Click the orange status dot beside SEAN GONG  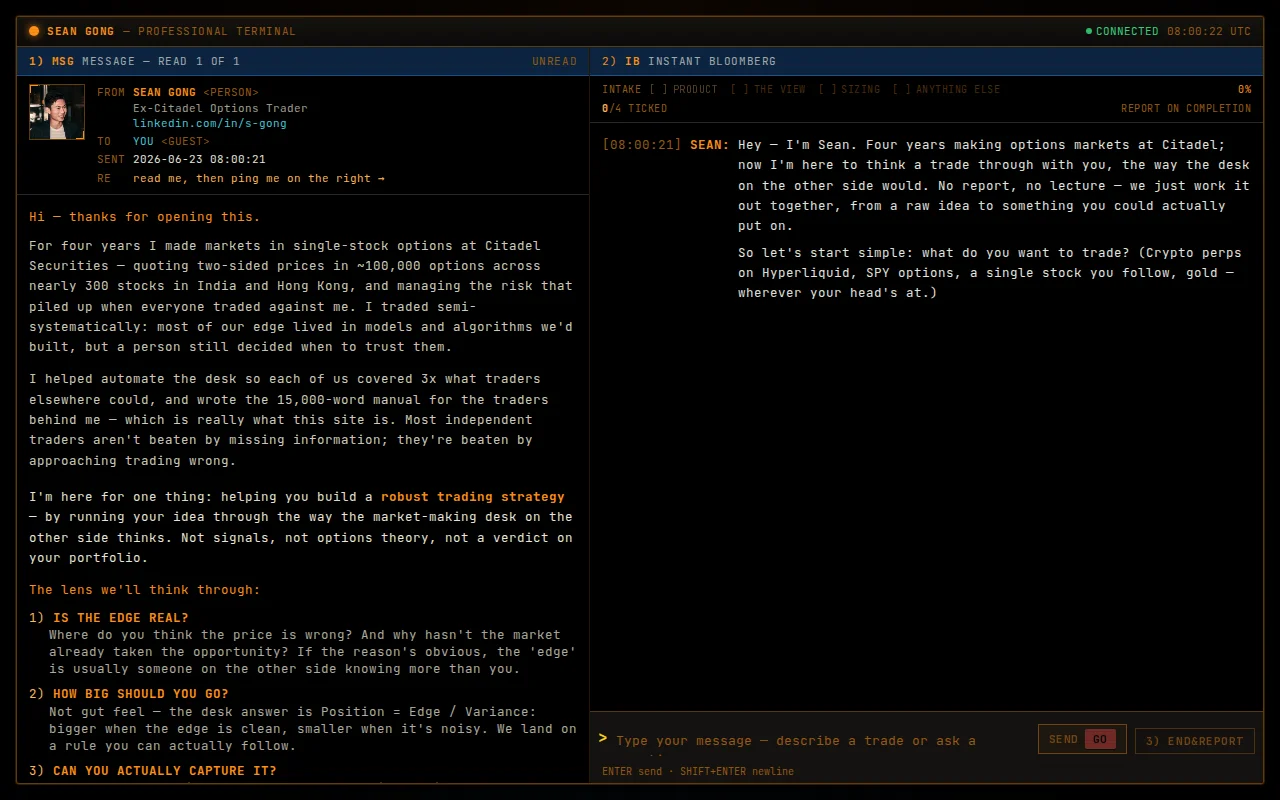point(34,31)
